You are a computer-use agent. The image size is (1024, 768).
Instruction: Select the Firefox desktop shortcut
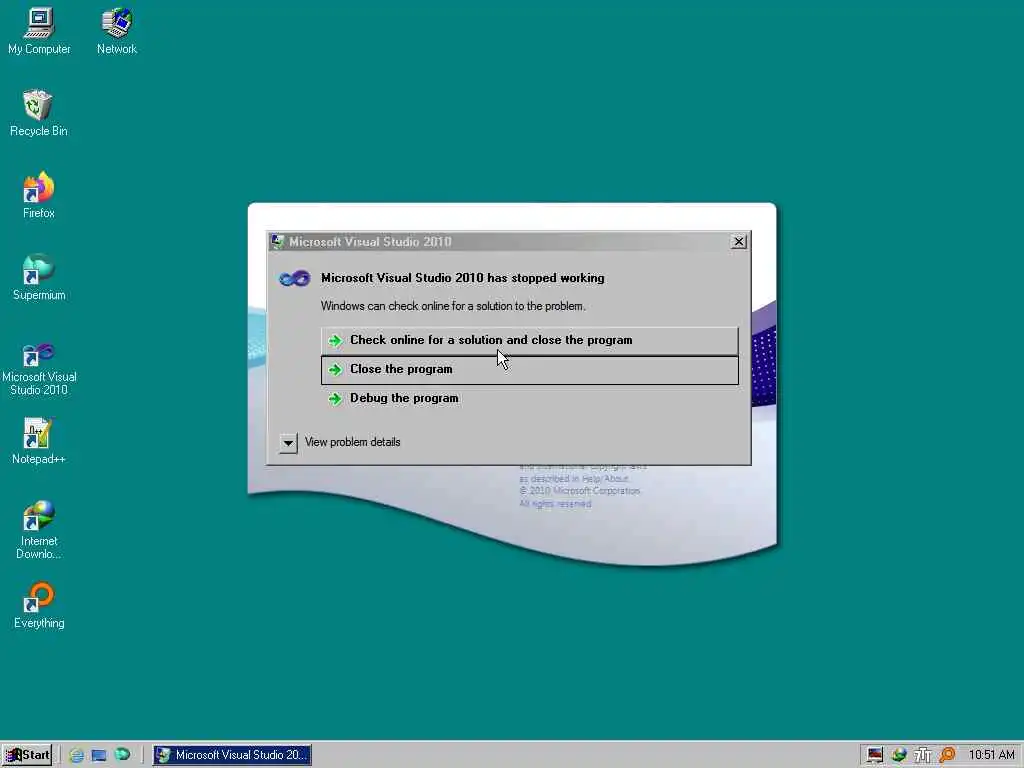coord(39,195)
